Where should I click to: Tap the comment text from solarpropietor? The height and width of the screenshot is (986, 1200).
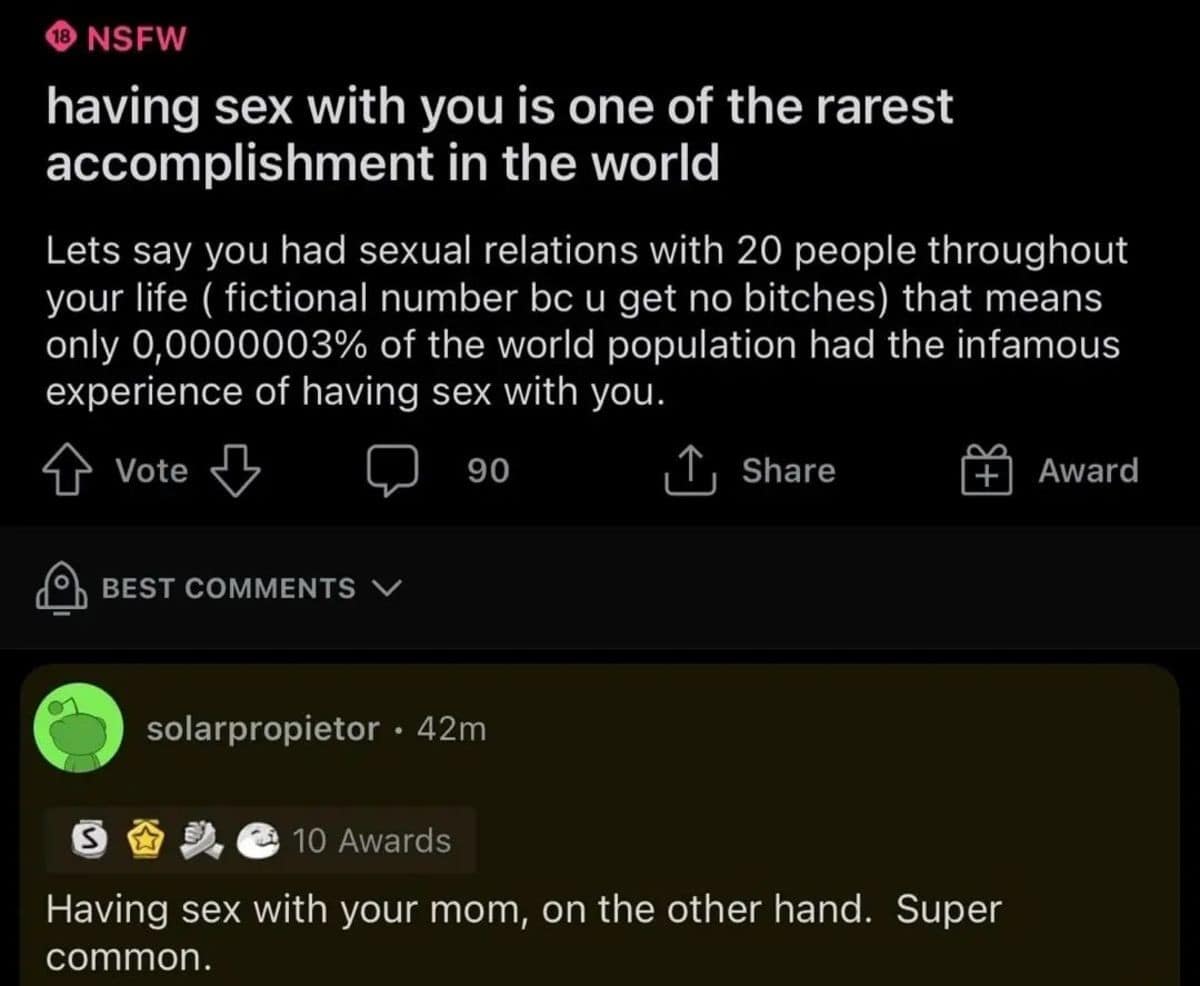[x=523, y=933]
